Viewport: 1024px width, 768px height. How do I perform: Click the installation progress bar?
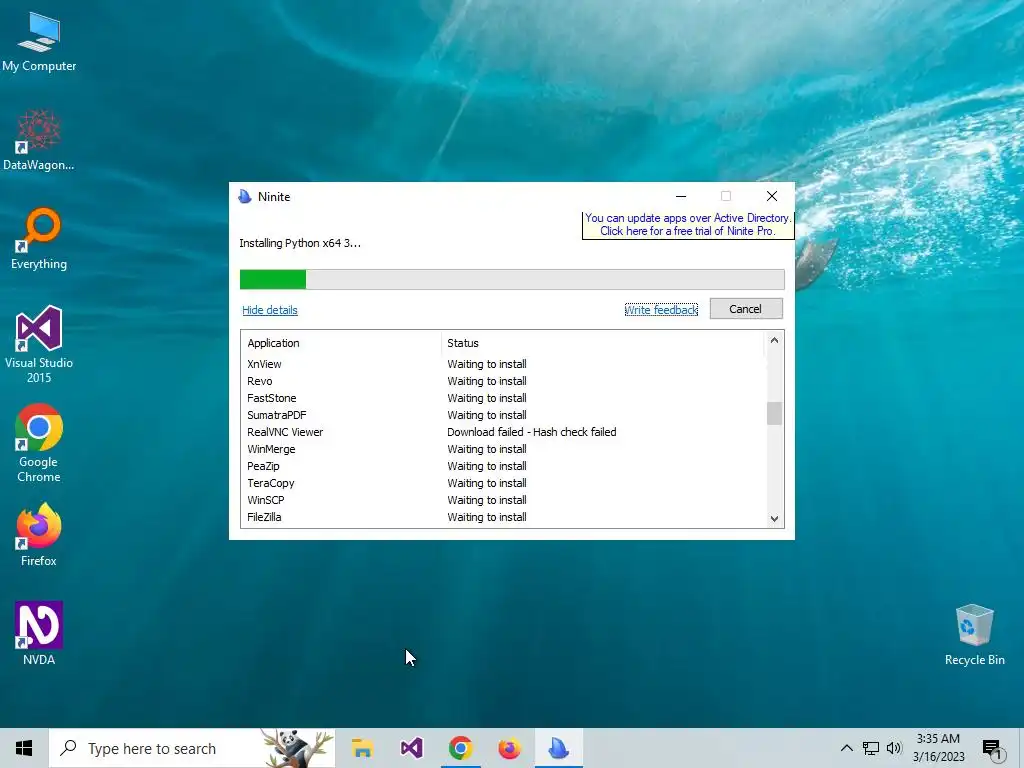pos(512,280)
